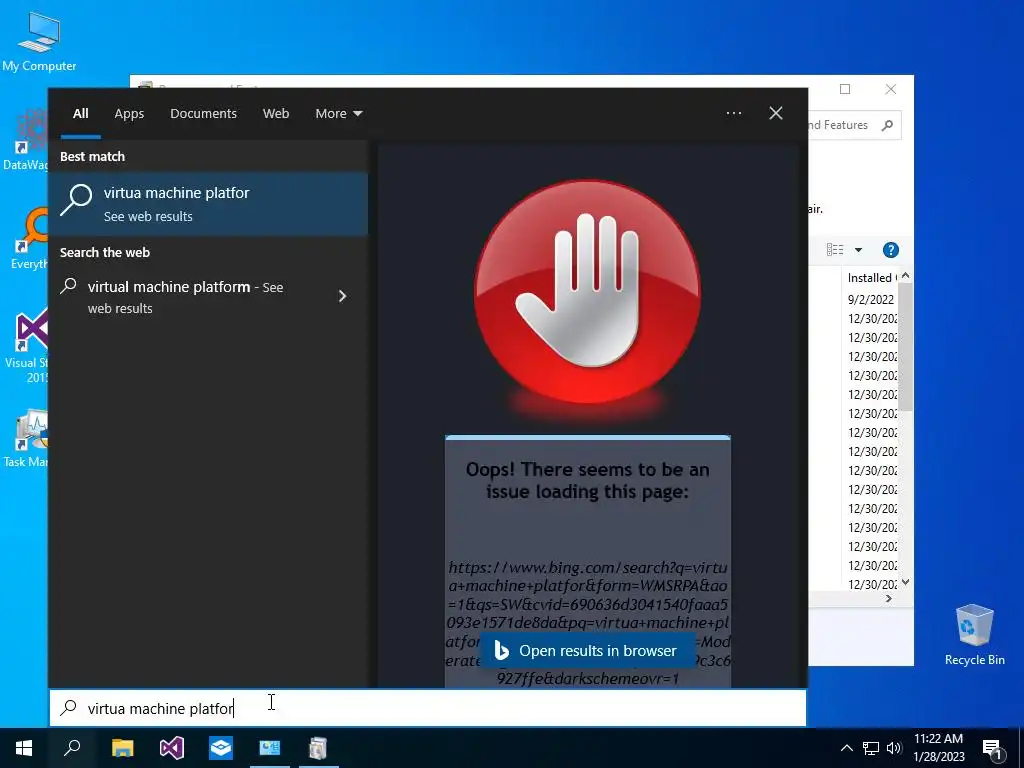Open My Computer desktop icon
Viewport: 1024px width, 768px height.
click(39, 40)
